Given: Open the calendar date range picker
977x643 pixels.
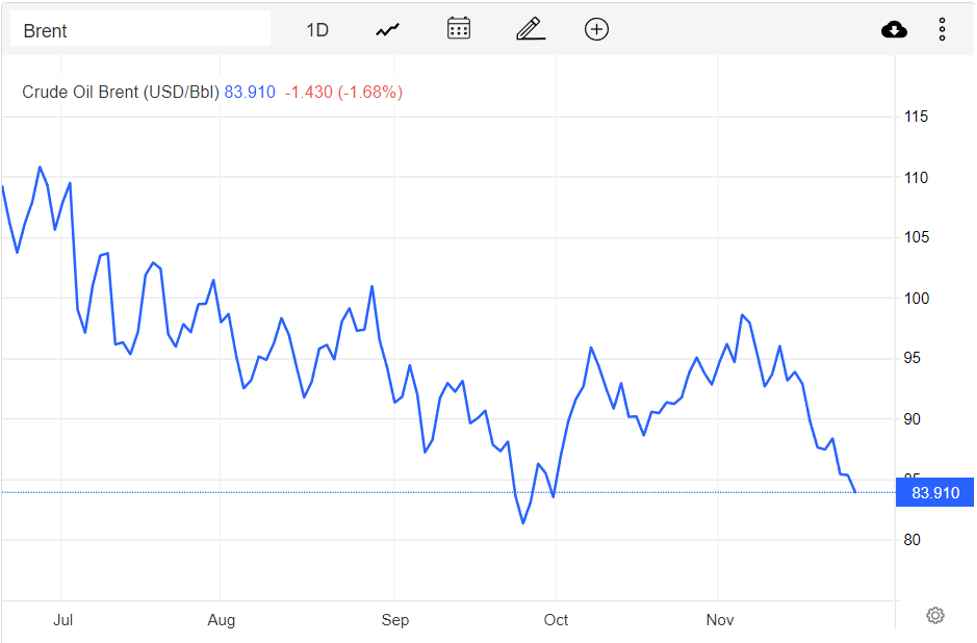Looking at the screenshot, I should point(458,29).
